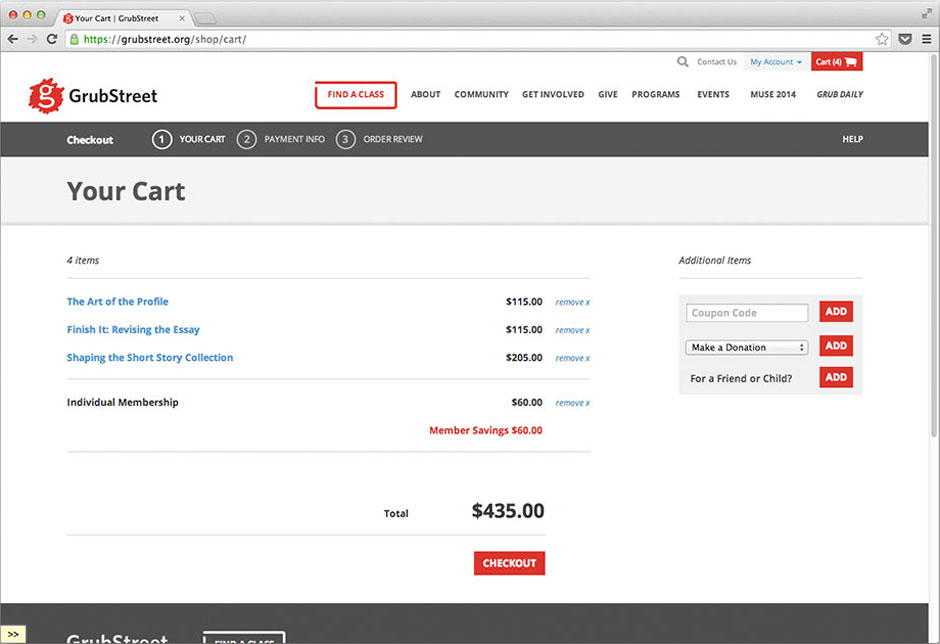Click the browser back arrow

tap(13, 39)
